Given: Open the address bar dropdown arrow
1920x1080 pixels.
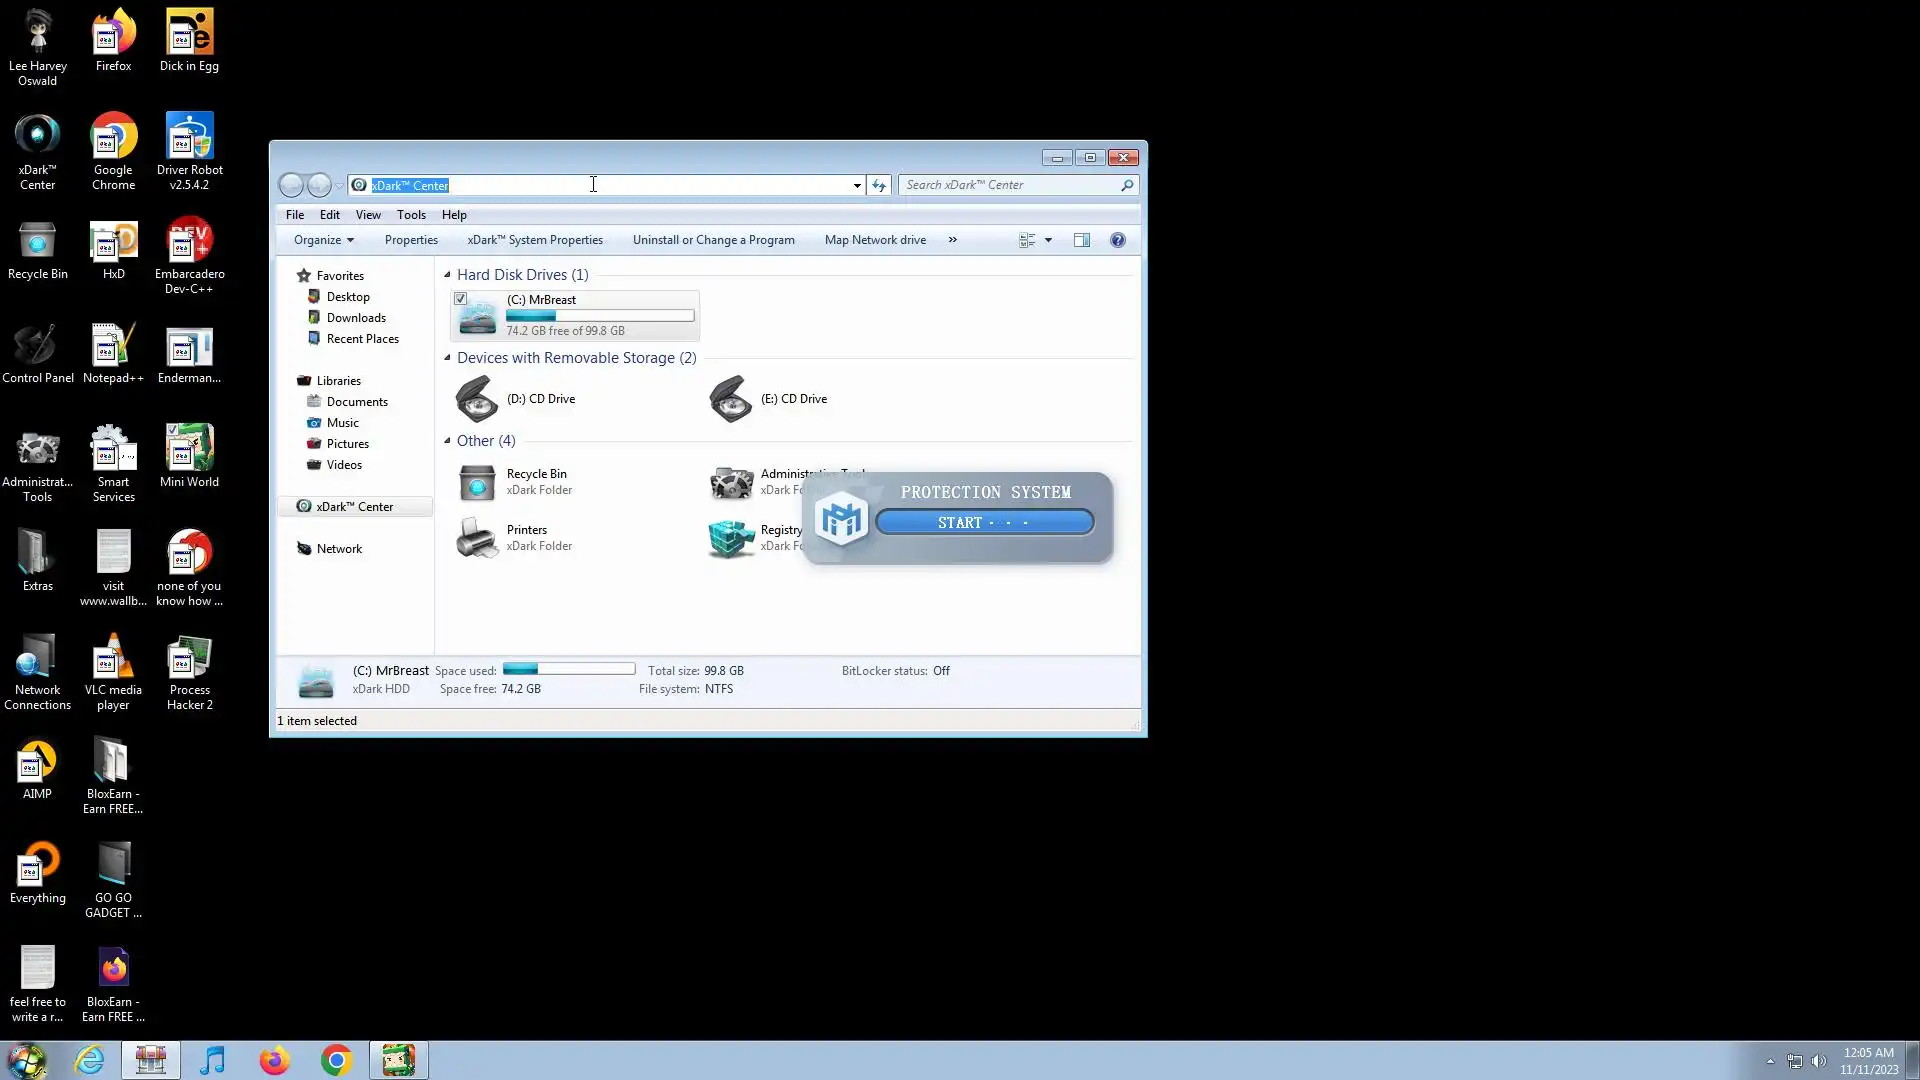Looking at the screenshot, I should coord(857,185).
